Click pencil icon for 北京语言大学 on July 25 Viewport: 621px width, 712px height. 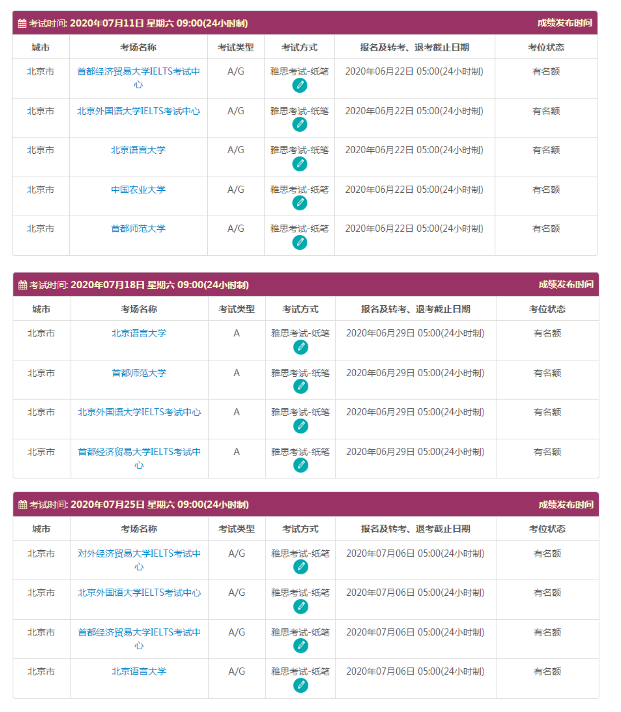300,685
